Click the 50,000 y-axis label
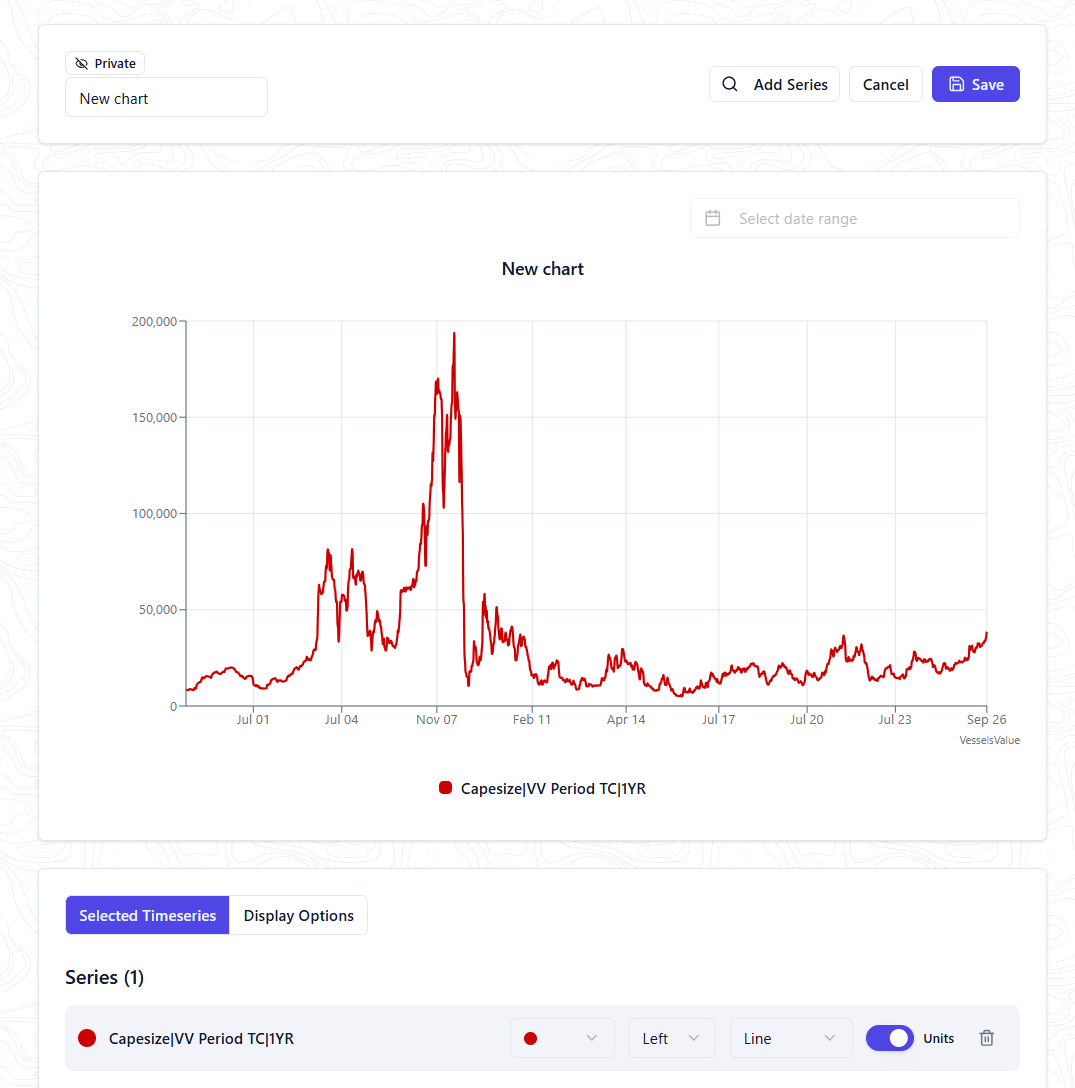 click(x=158, y=609)
